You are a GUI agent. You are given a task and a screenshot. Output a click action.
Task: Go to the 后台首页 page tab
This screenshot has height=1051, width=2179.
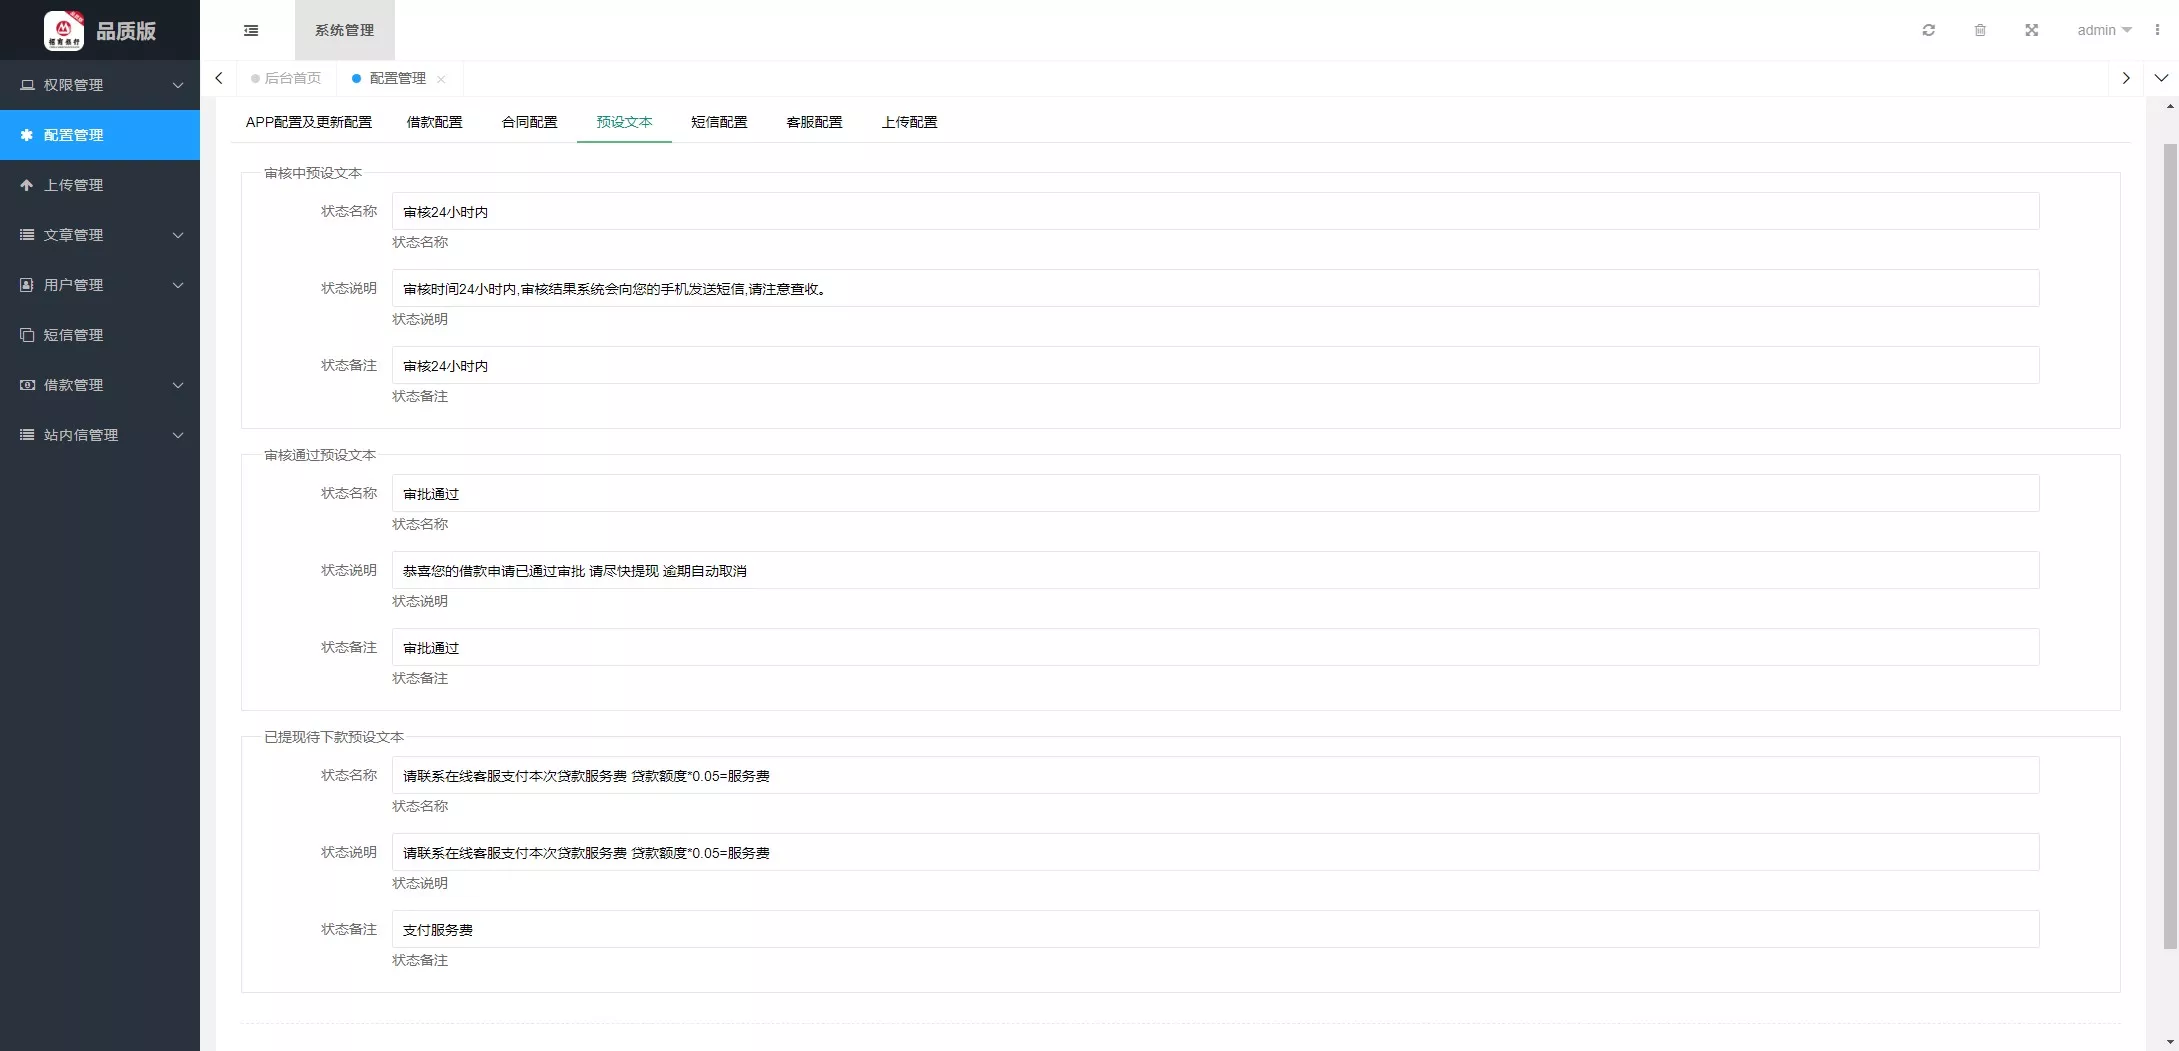(x=292, y=78)
